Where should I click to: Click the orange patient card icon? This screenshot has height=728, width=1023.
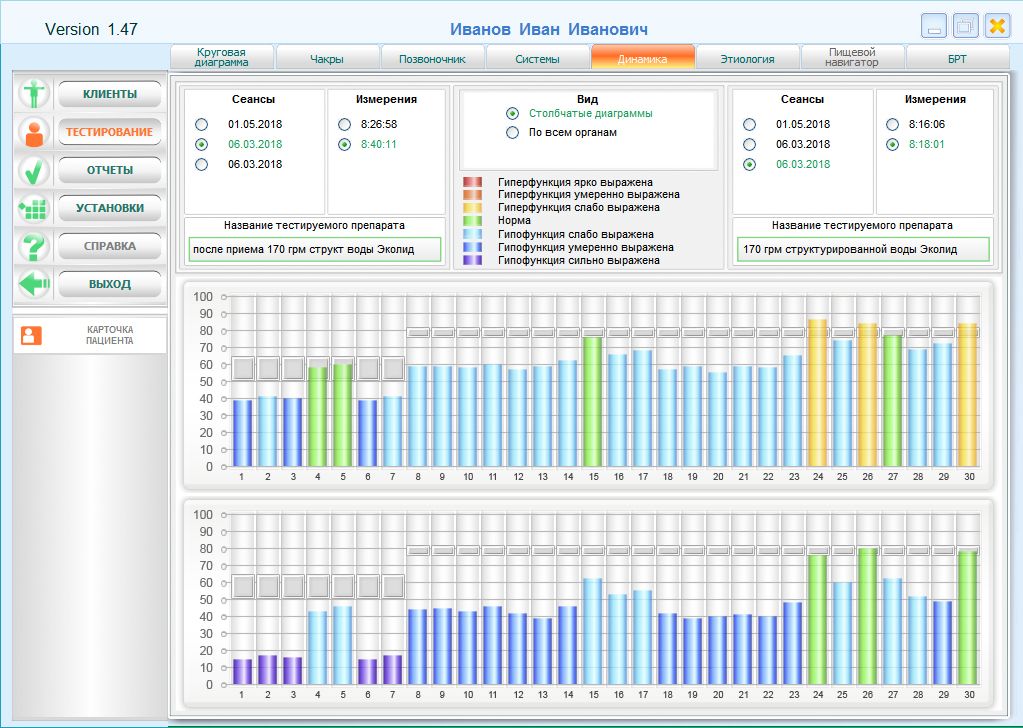point(32,336)
